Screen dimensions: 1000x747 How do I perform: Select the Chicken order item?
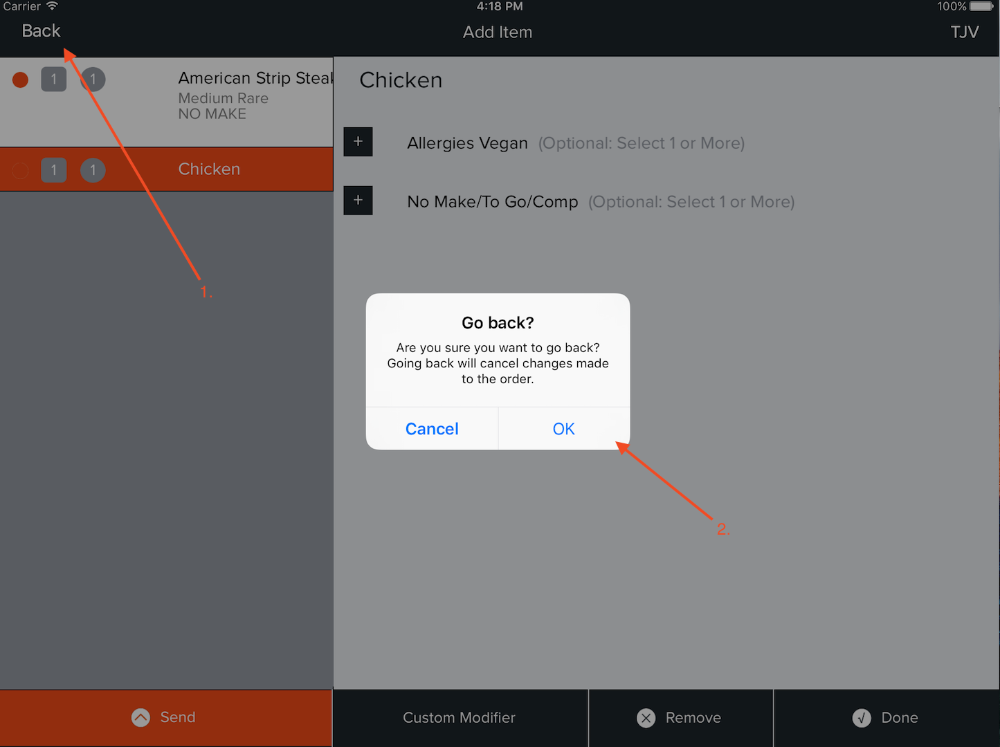click(166, 170)
